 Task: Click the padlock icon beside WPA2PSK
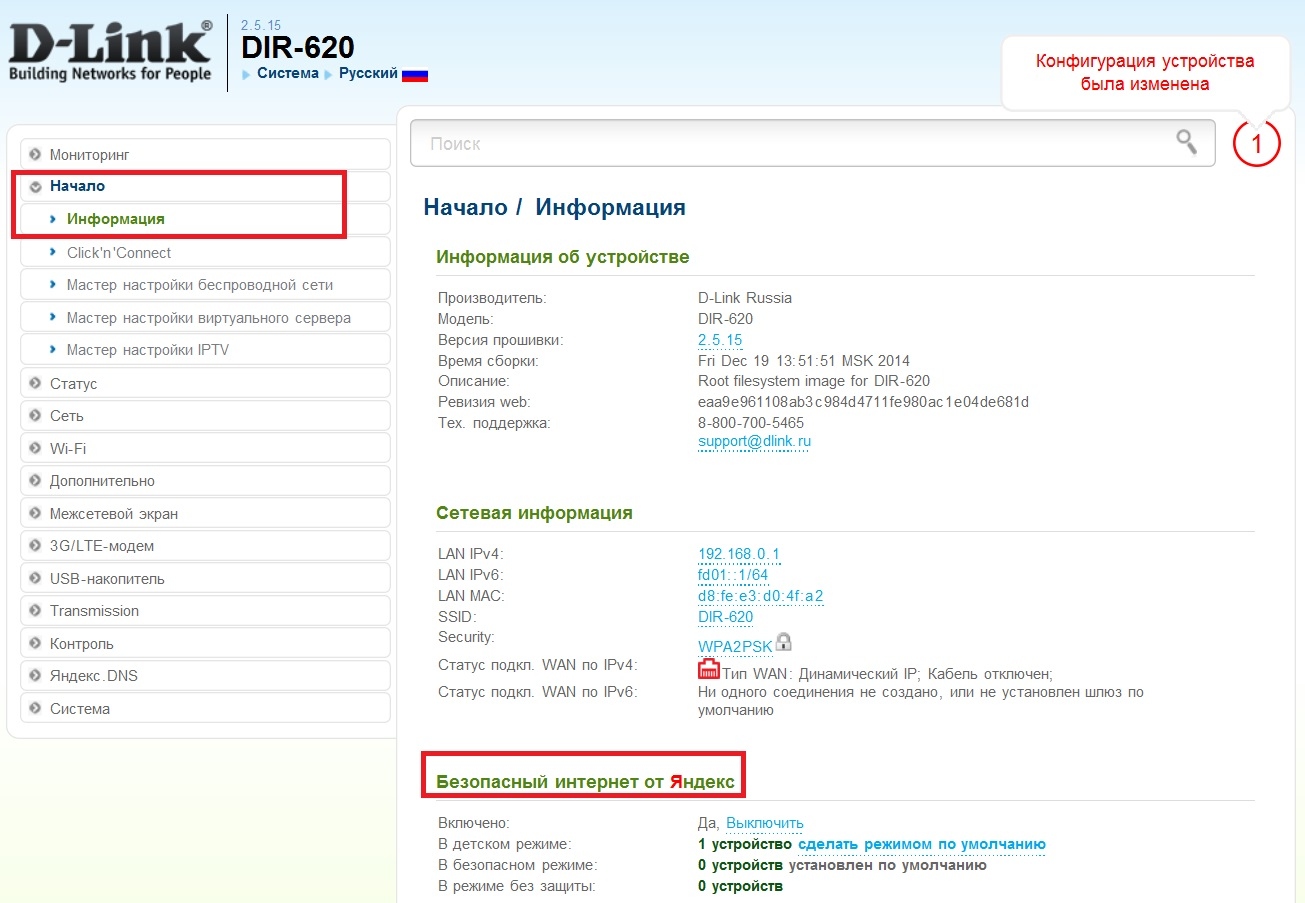[784, 641]
